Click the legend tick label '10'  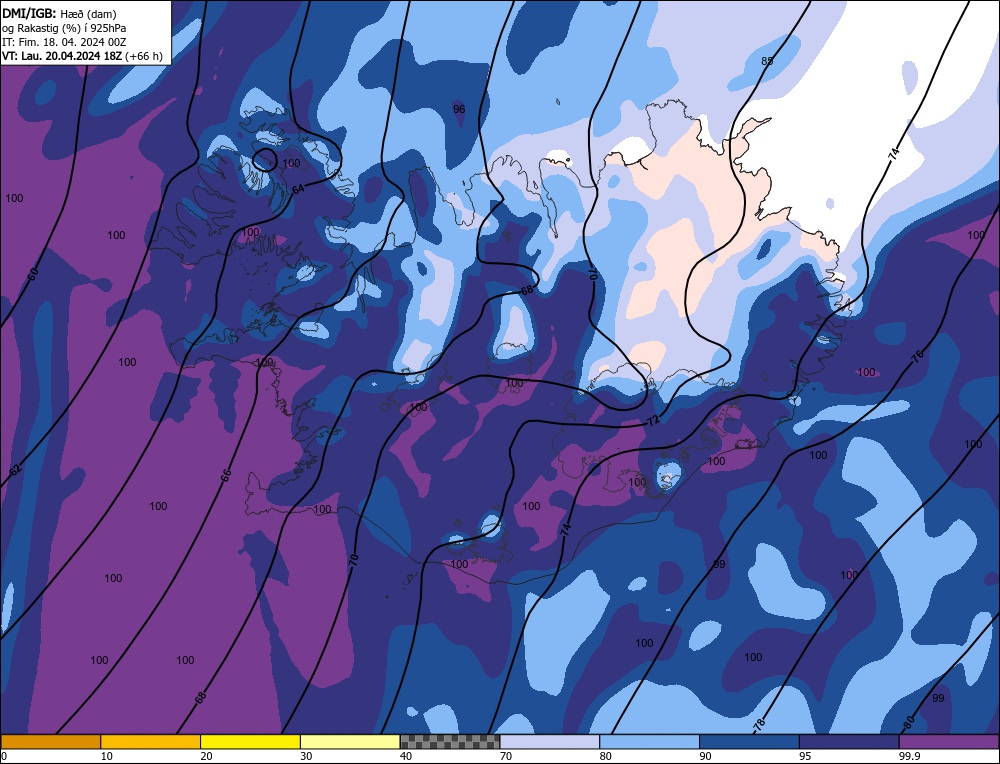[107, 756]
